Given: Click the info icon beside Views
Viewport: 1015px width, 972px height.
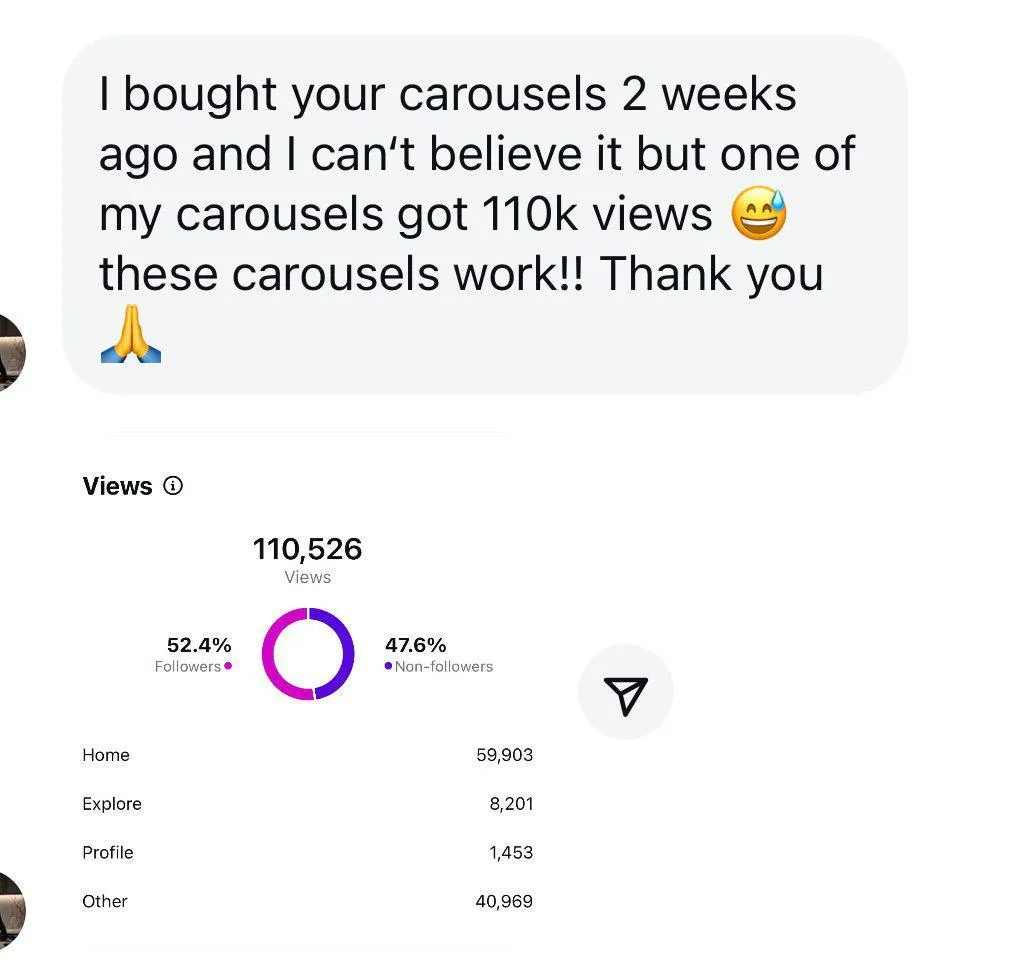Looking at the screenshot, I should pyautogui.click(x=173, y=486).
